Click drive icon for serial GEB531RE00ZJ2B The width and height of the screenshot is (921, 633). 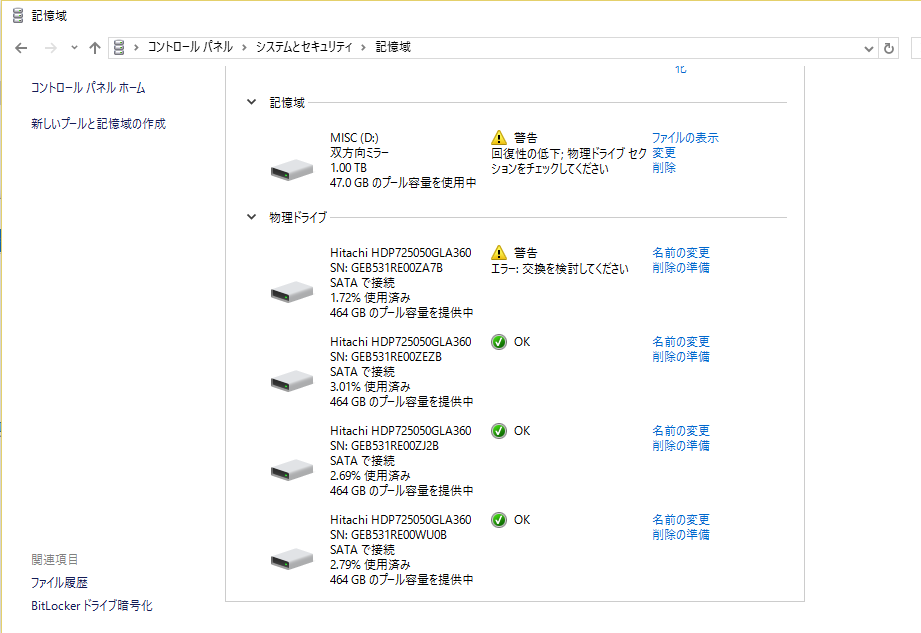292,469
